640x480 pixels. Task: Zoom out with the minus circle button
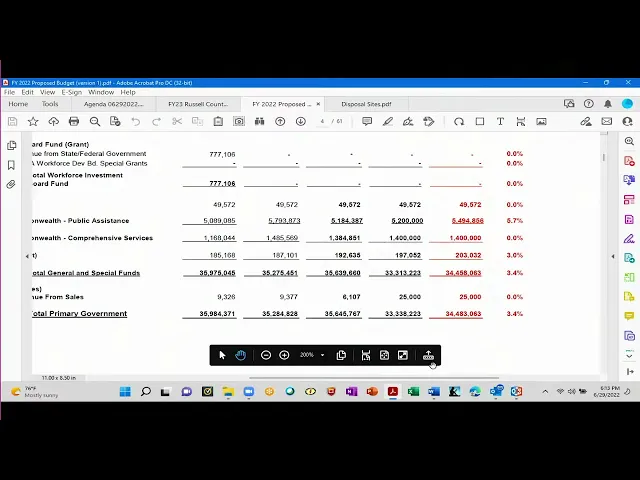click(x=266, y=355)
